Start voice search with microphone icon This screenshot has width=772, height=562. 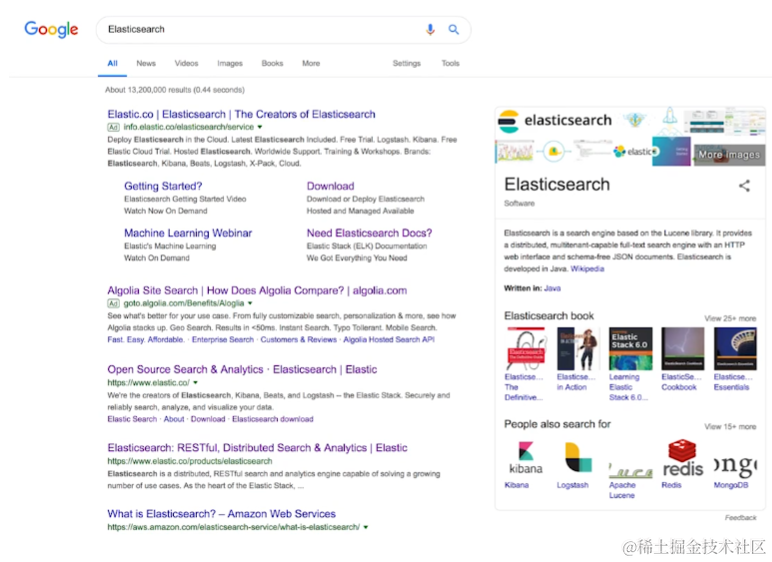(x=430, y=30)
